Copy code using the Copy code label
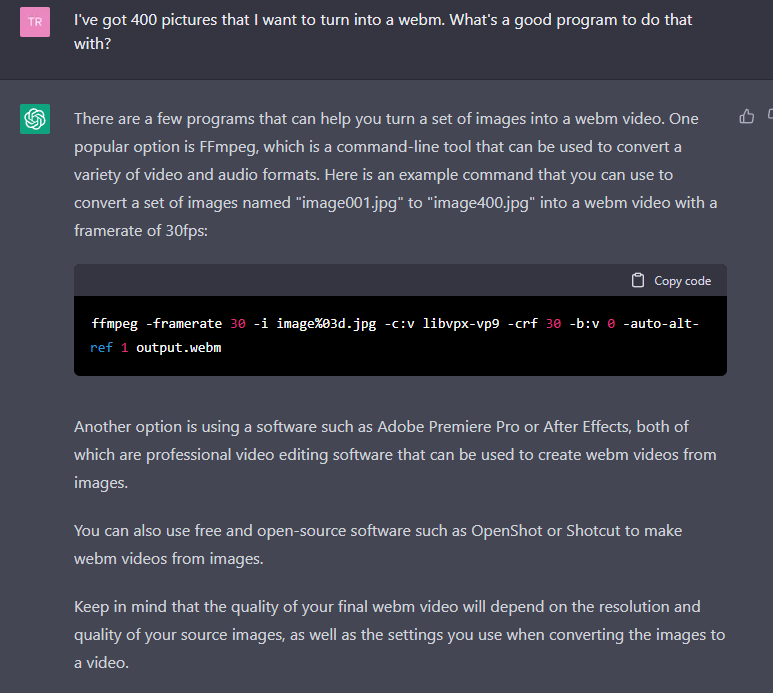Screen dimensions: 773x693 pos(682,281)
